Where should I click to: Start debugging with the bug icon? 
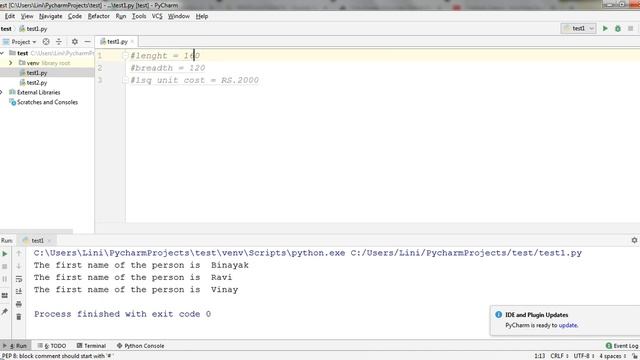pos(618,29)
